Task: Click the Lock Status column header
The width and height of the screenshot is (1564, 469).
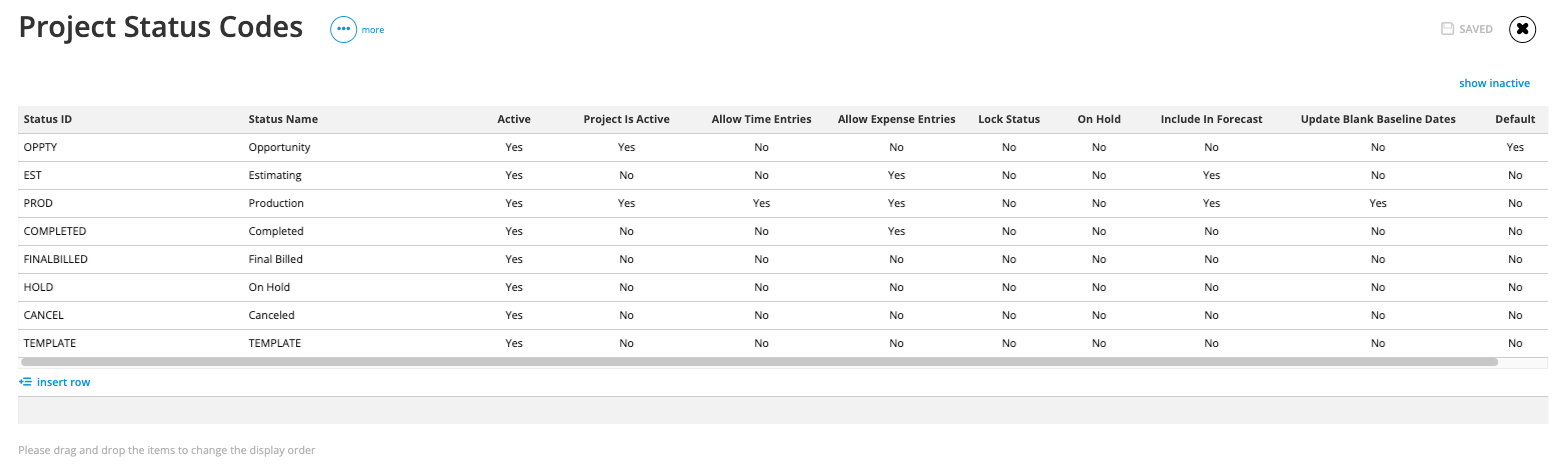Action: click(1009, 119)
